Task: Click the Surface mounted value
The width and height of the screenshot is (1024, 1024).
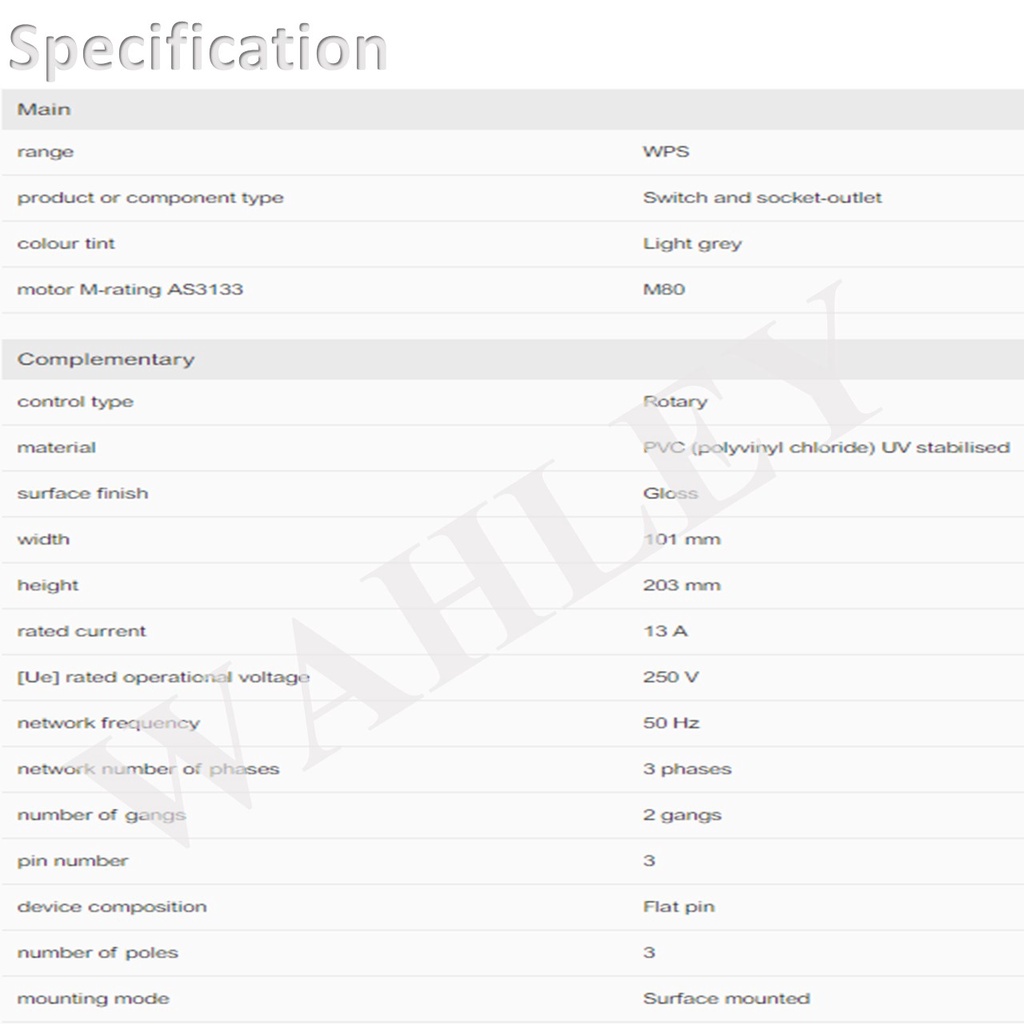Action: pyautogui.click(x=726, y=999)
